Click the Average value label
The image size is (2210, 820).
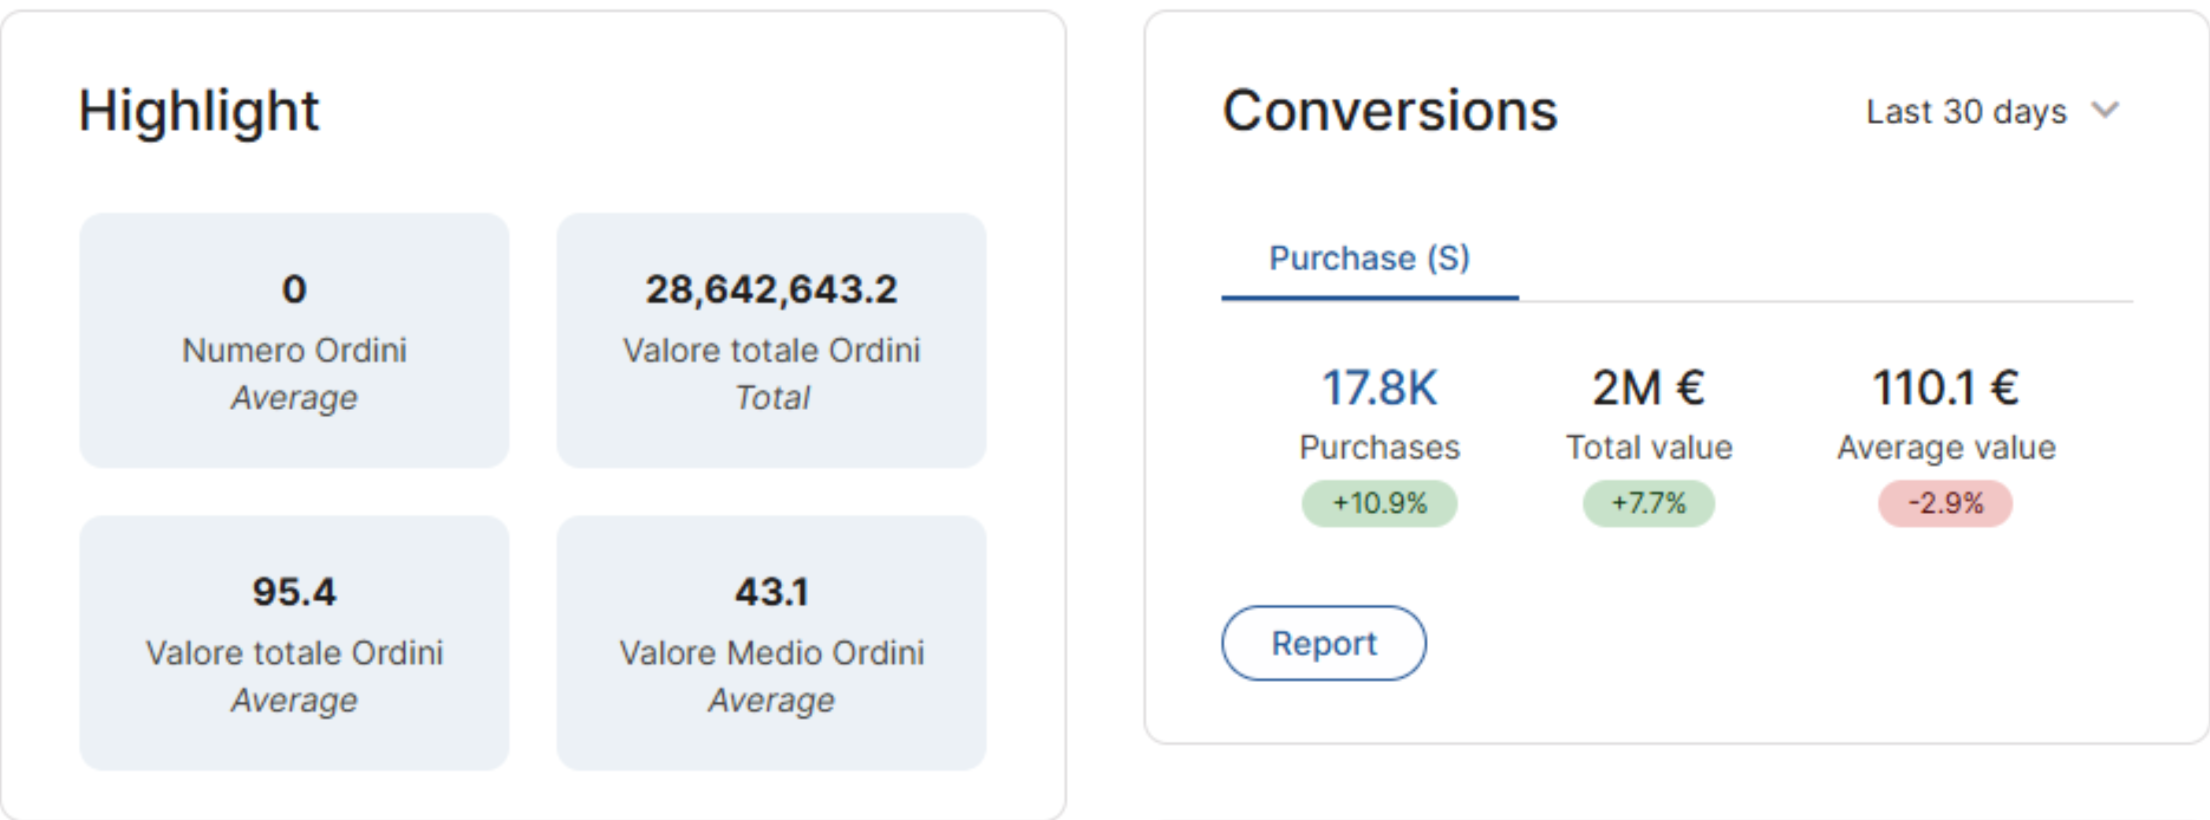(x=1945, y=447)
